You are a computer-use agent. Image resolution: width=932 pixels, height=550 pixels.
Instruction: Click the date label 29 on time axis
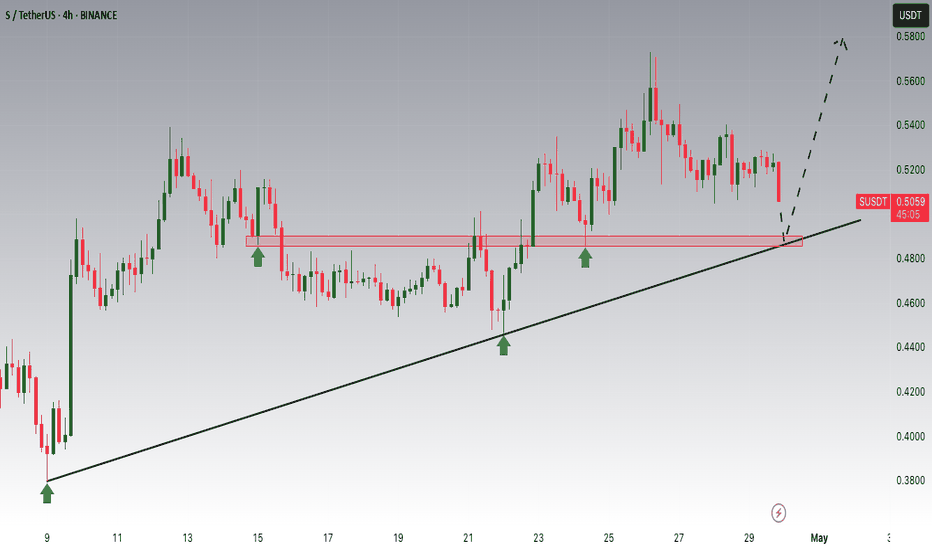tap(749, 538)
